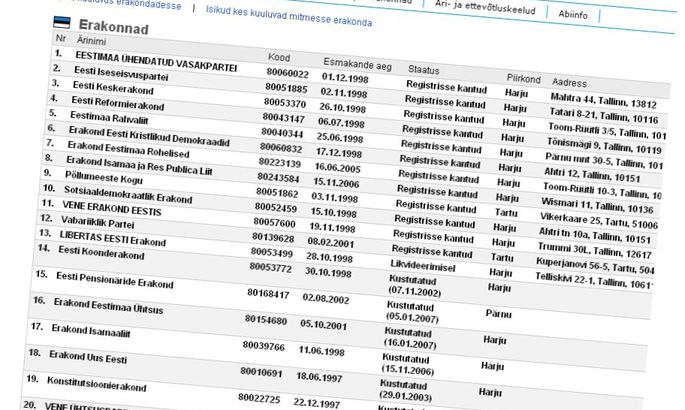Select Eesti Pensionäride Erakond party name

114,279
